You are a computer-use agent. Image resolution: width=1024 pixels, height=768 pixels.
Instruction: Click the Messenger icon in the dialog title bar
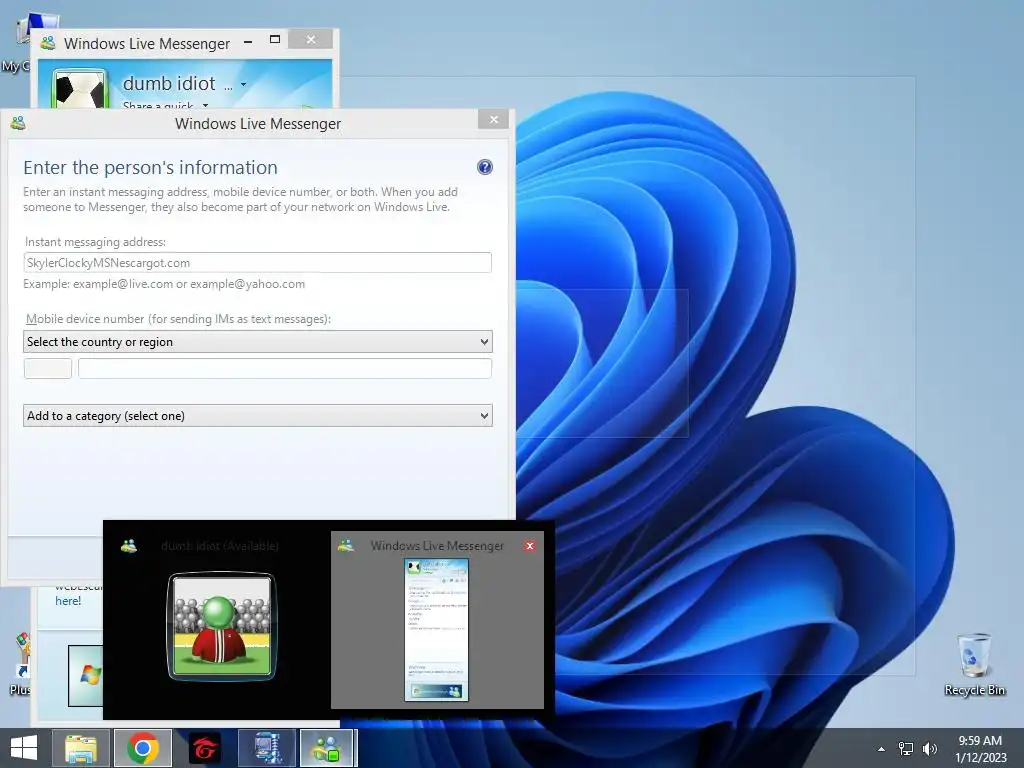click(x=18, y=123)
